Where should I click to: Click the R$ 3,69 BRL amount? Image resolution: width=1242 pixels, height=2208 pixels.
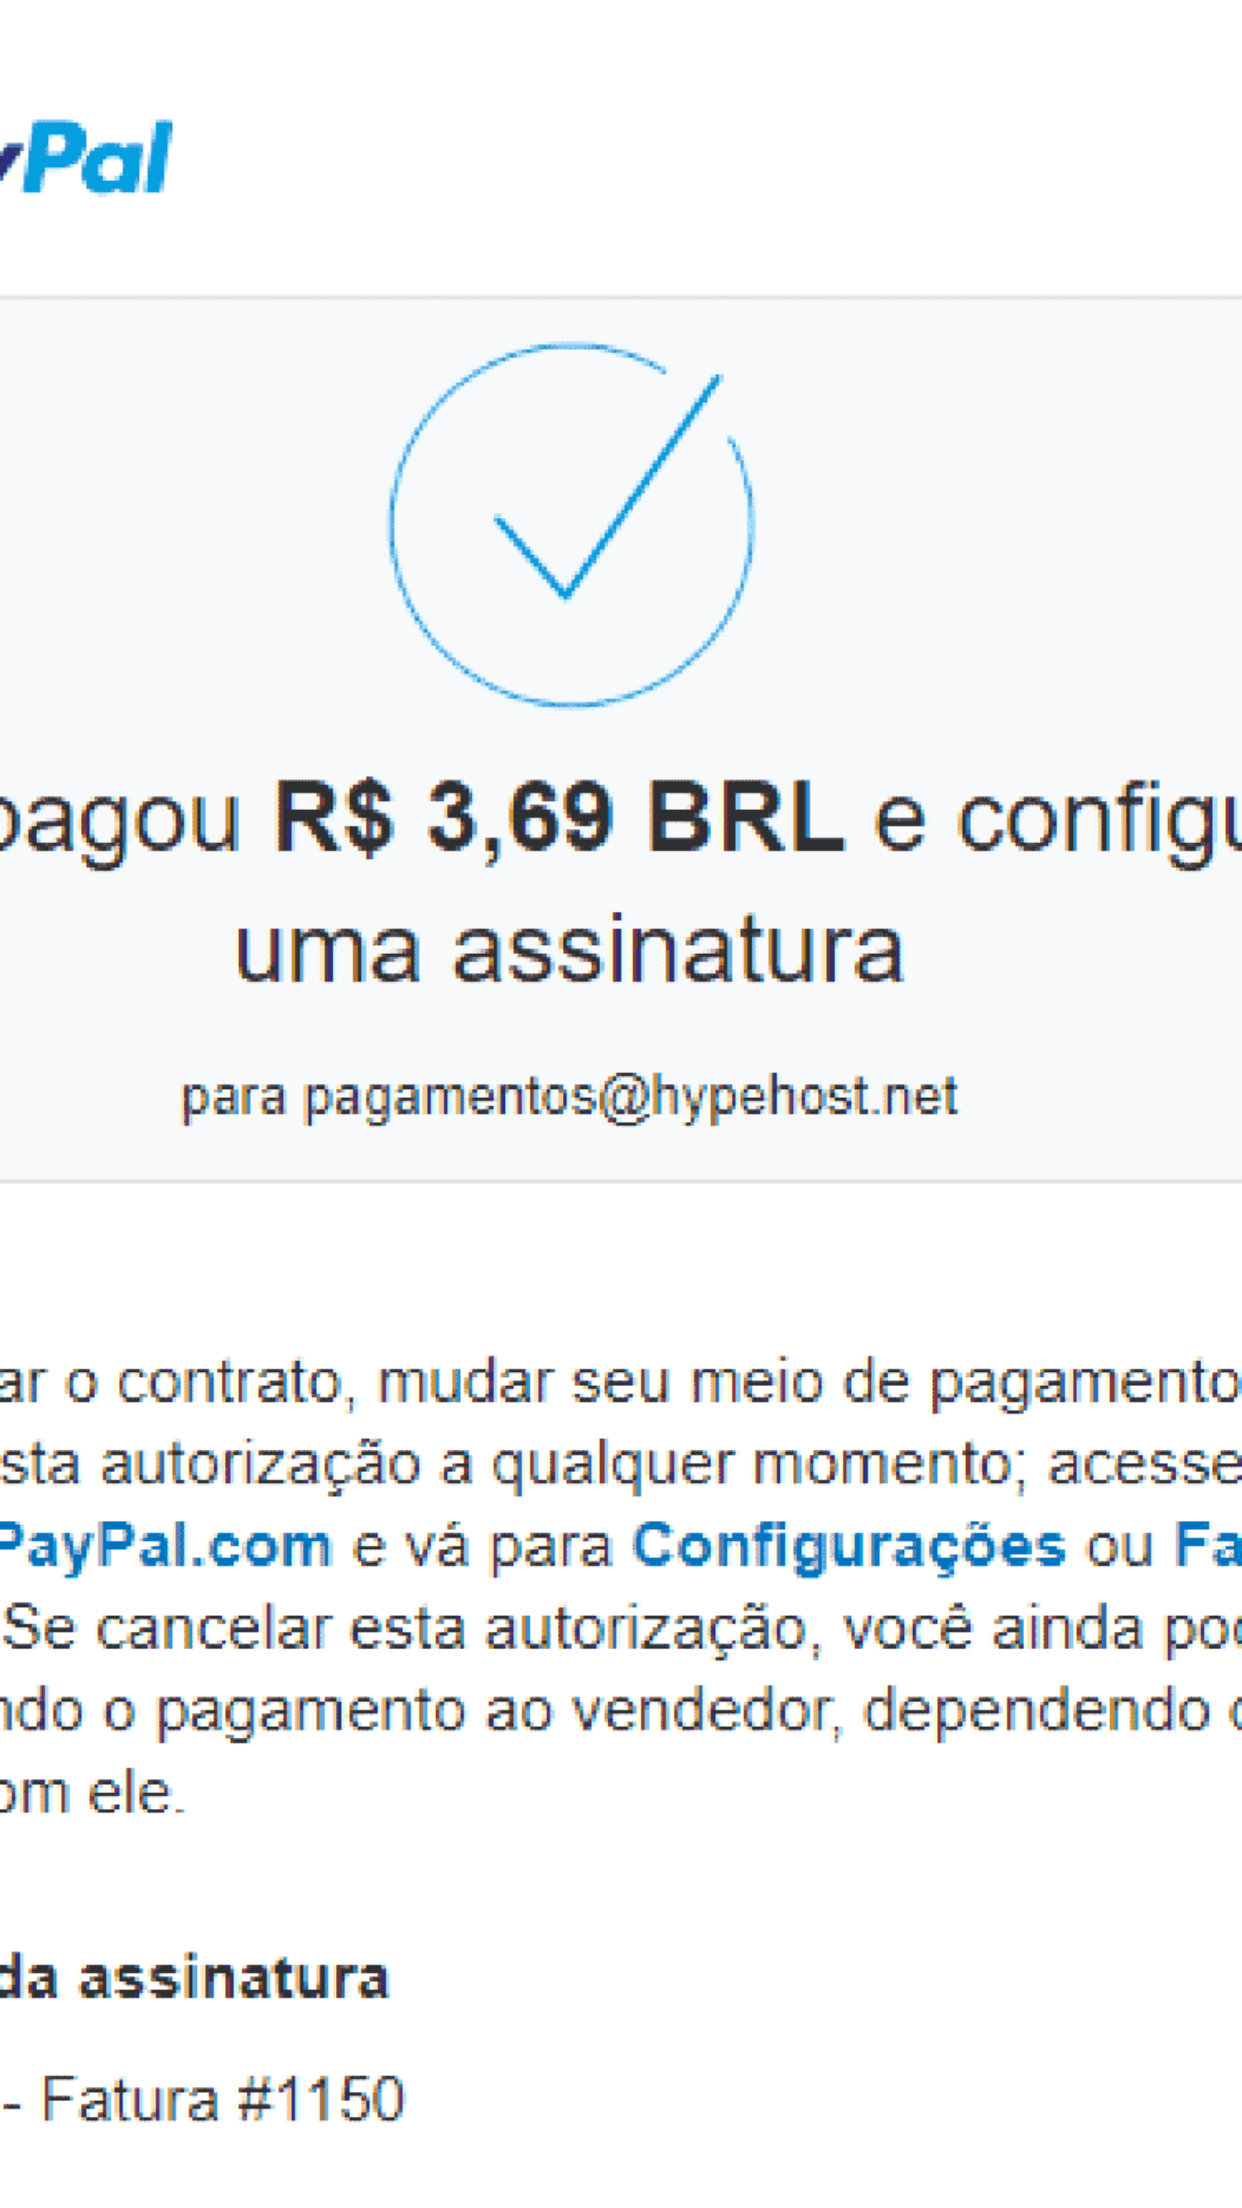pyautogui.click(x=560, y=818)
